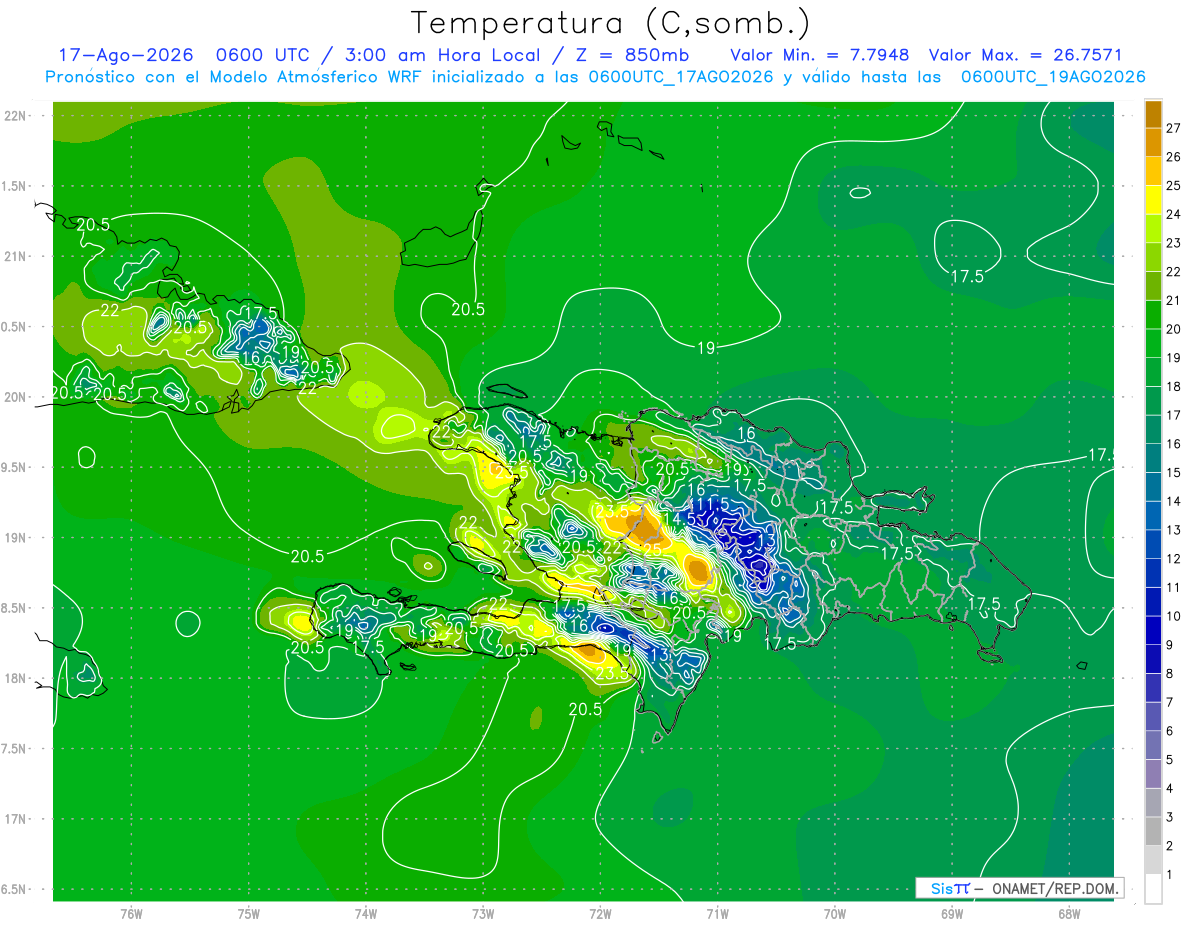Click the '76W' longitude axis label
The height and width of the screenshot is (927, 1200).
pos(131,913)
